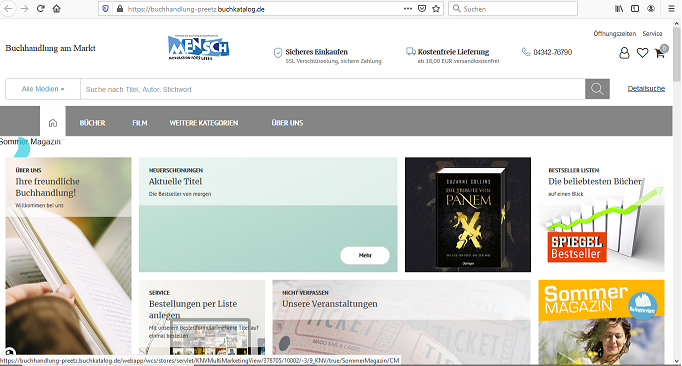682x366 pixels.
Task: Open the user account icon
Action: 624,53
